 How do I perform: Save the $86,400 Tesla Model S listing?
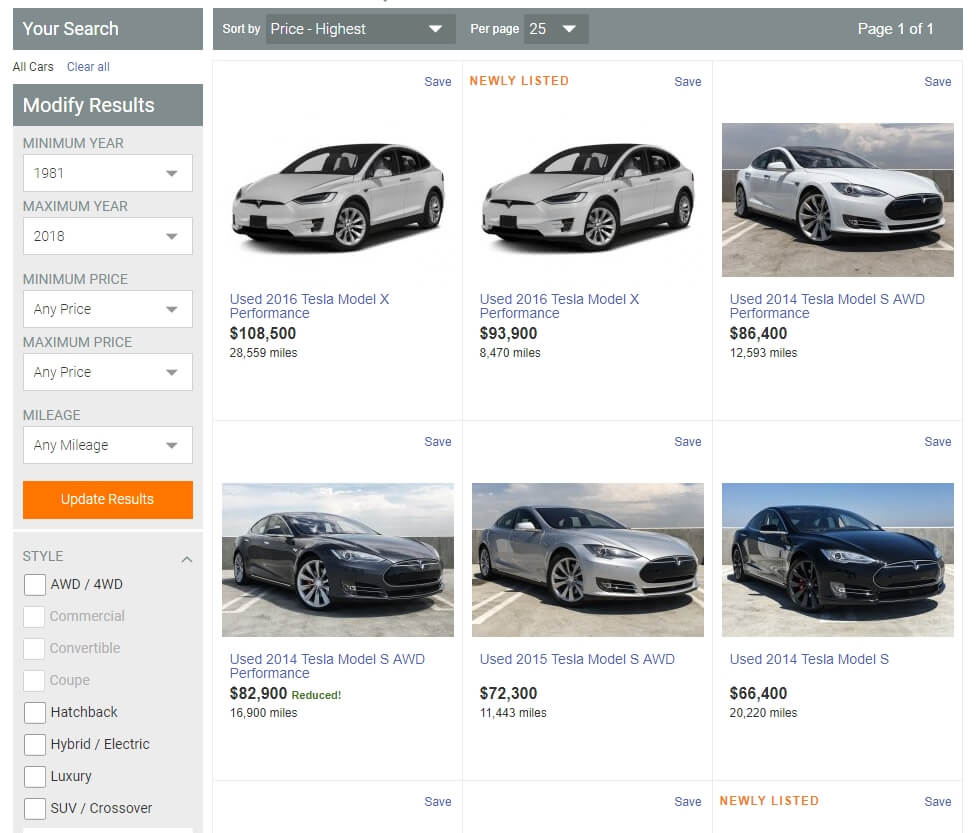tap(938, 81)
